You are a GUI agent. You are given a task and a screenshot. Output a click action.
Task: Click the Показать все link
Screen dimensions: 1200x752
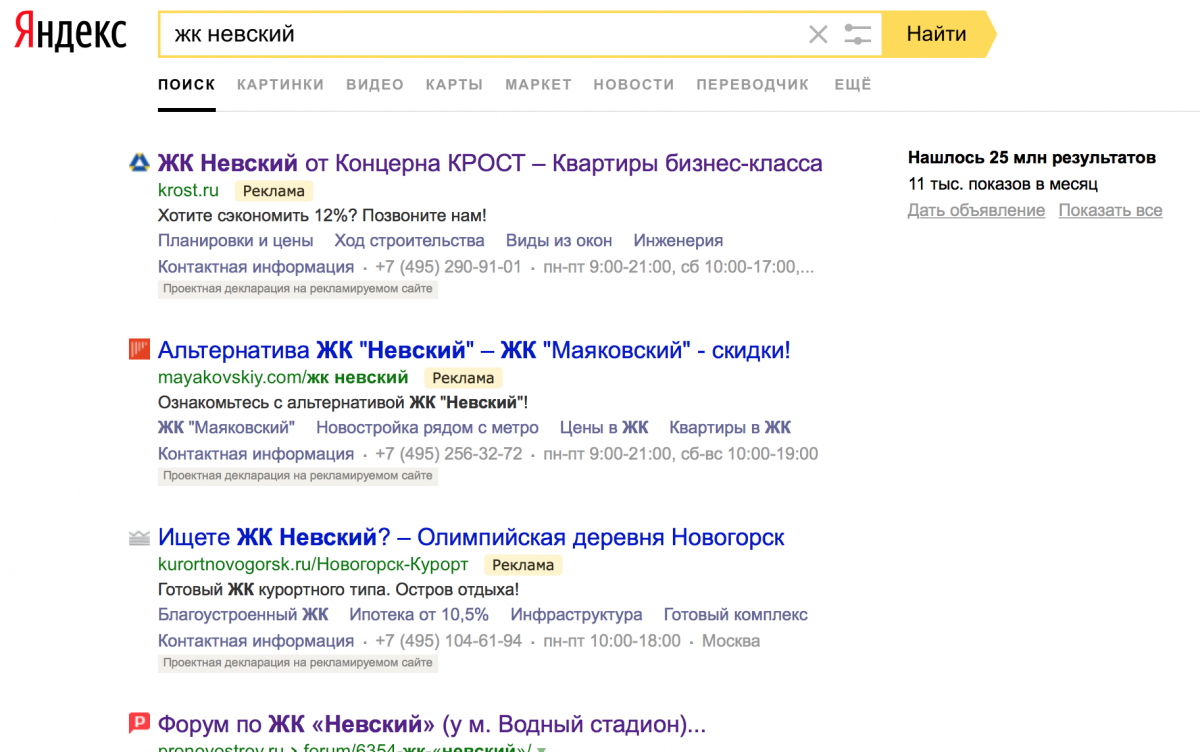pos(1110,211)
